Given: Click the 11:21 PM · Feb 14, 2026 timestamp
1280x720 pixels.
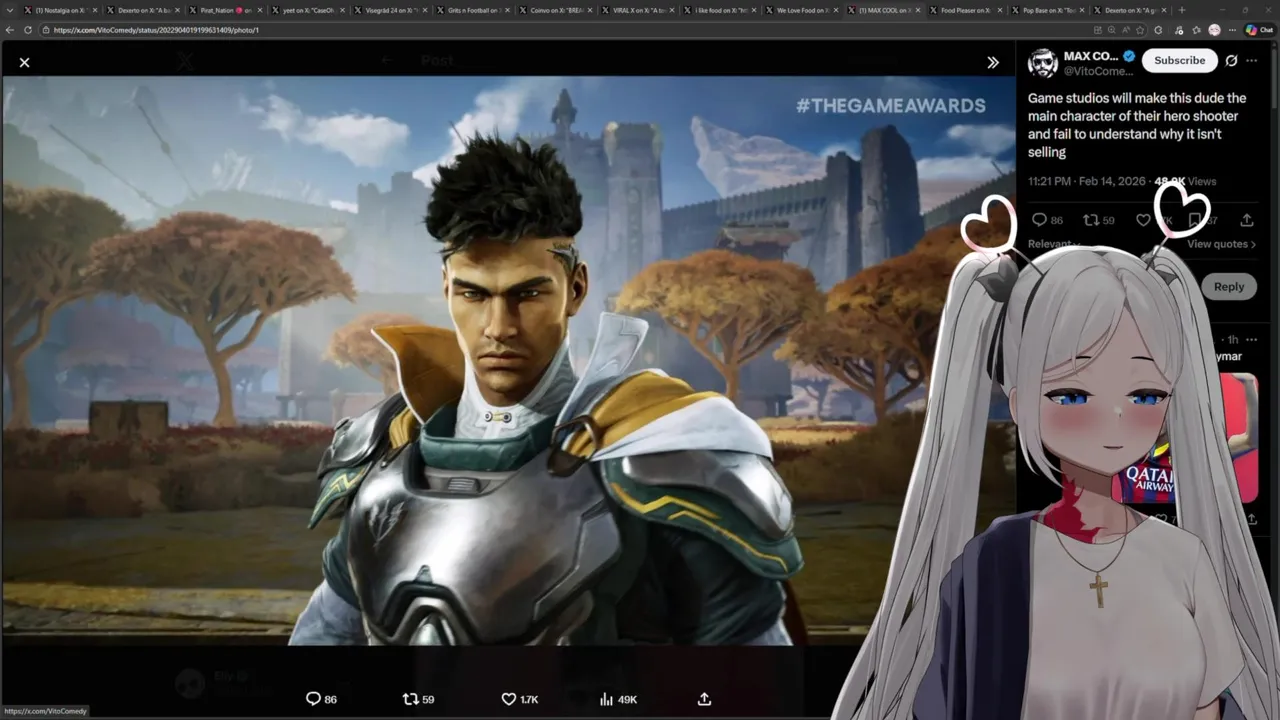Looking at the screenshot, I should [x=1087, y=181].
